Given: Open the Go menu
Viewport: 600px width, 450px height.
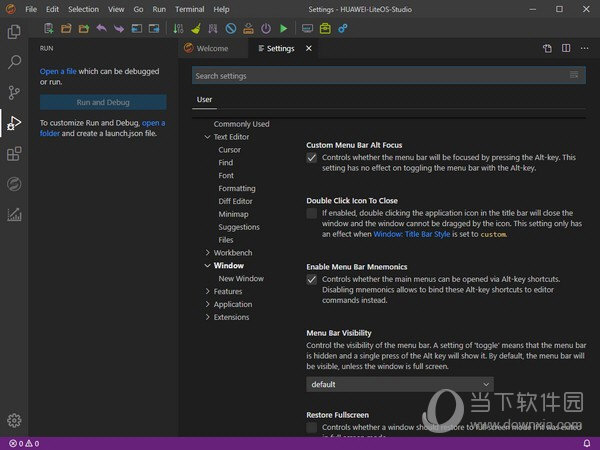Looking at the screenshot, I should (138, 9).
